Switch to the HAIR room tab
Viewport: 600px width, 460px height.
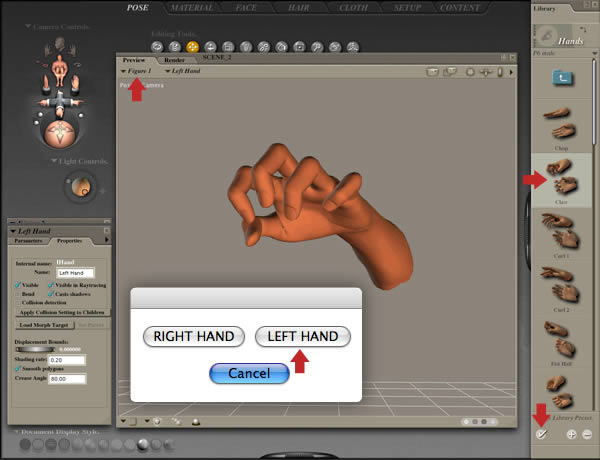[299, 8]
